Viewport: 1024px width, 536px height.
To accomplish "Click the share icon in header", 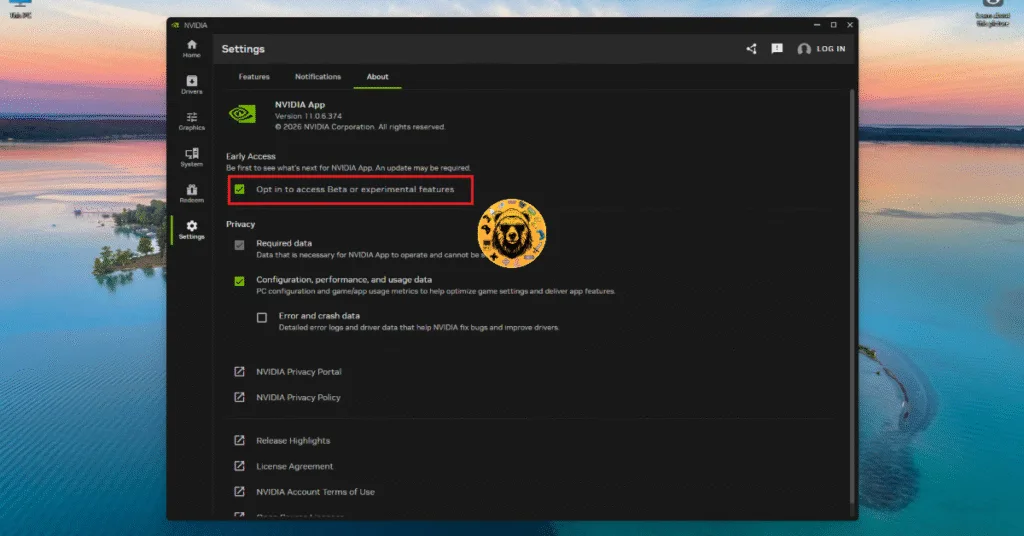I will pyautogui.click(x=751, y=49).
